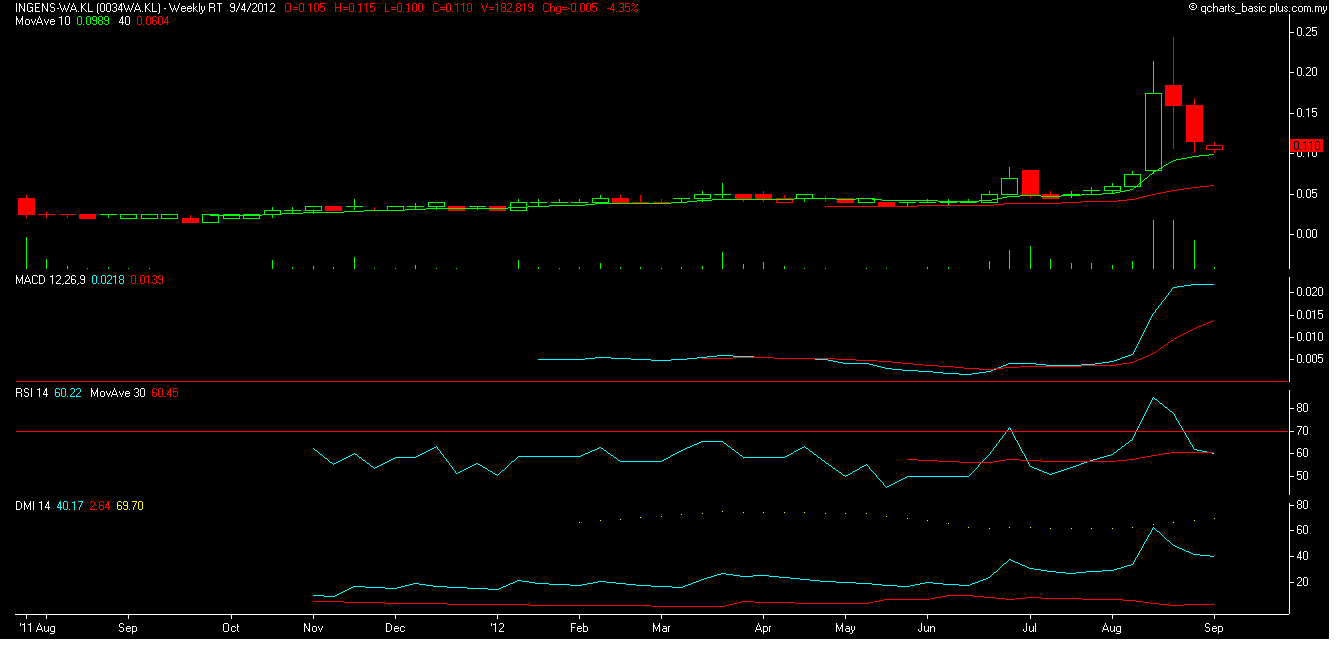This screenshot has width=1337, height=646.
Task: Click the Feb date label
Action: point(580,629)
